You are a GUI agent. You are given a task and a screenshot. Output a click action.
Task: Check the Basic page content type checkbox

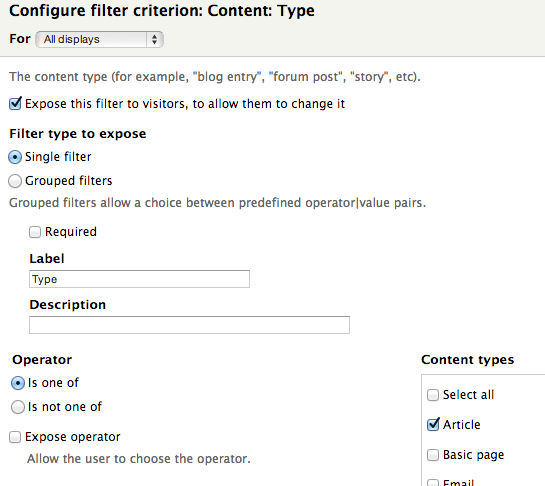[433, 455]
